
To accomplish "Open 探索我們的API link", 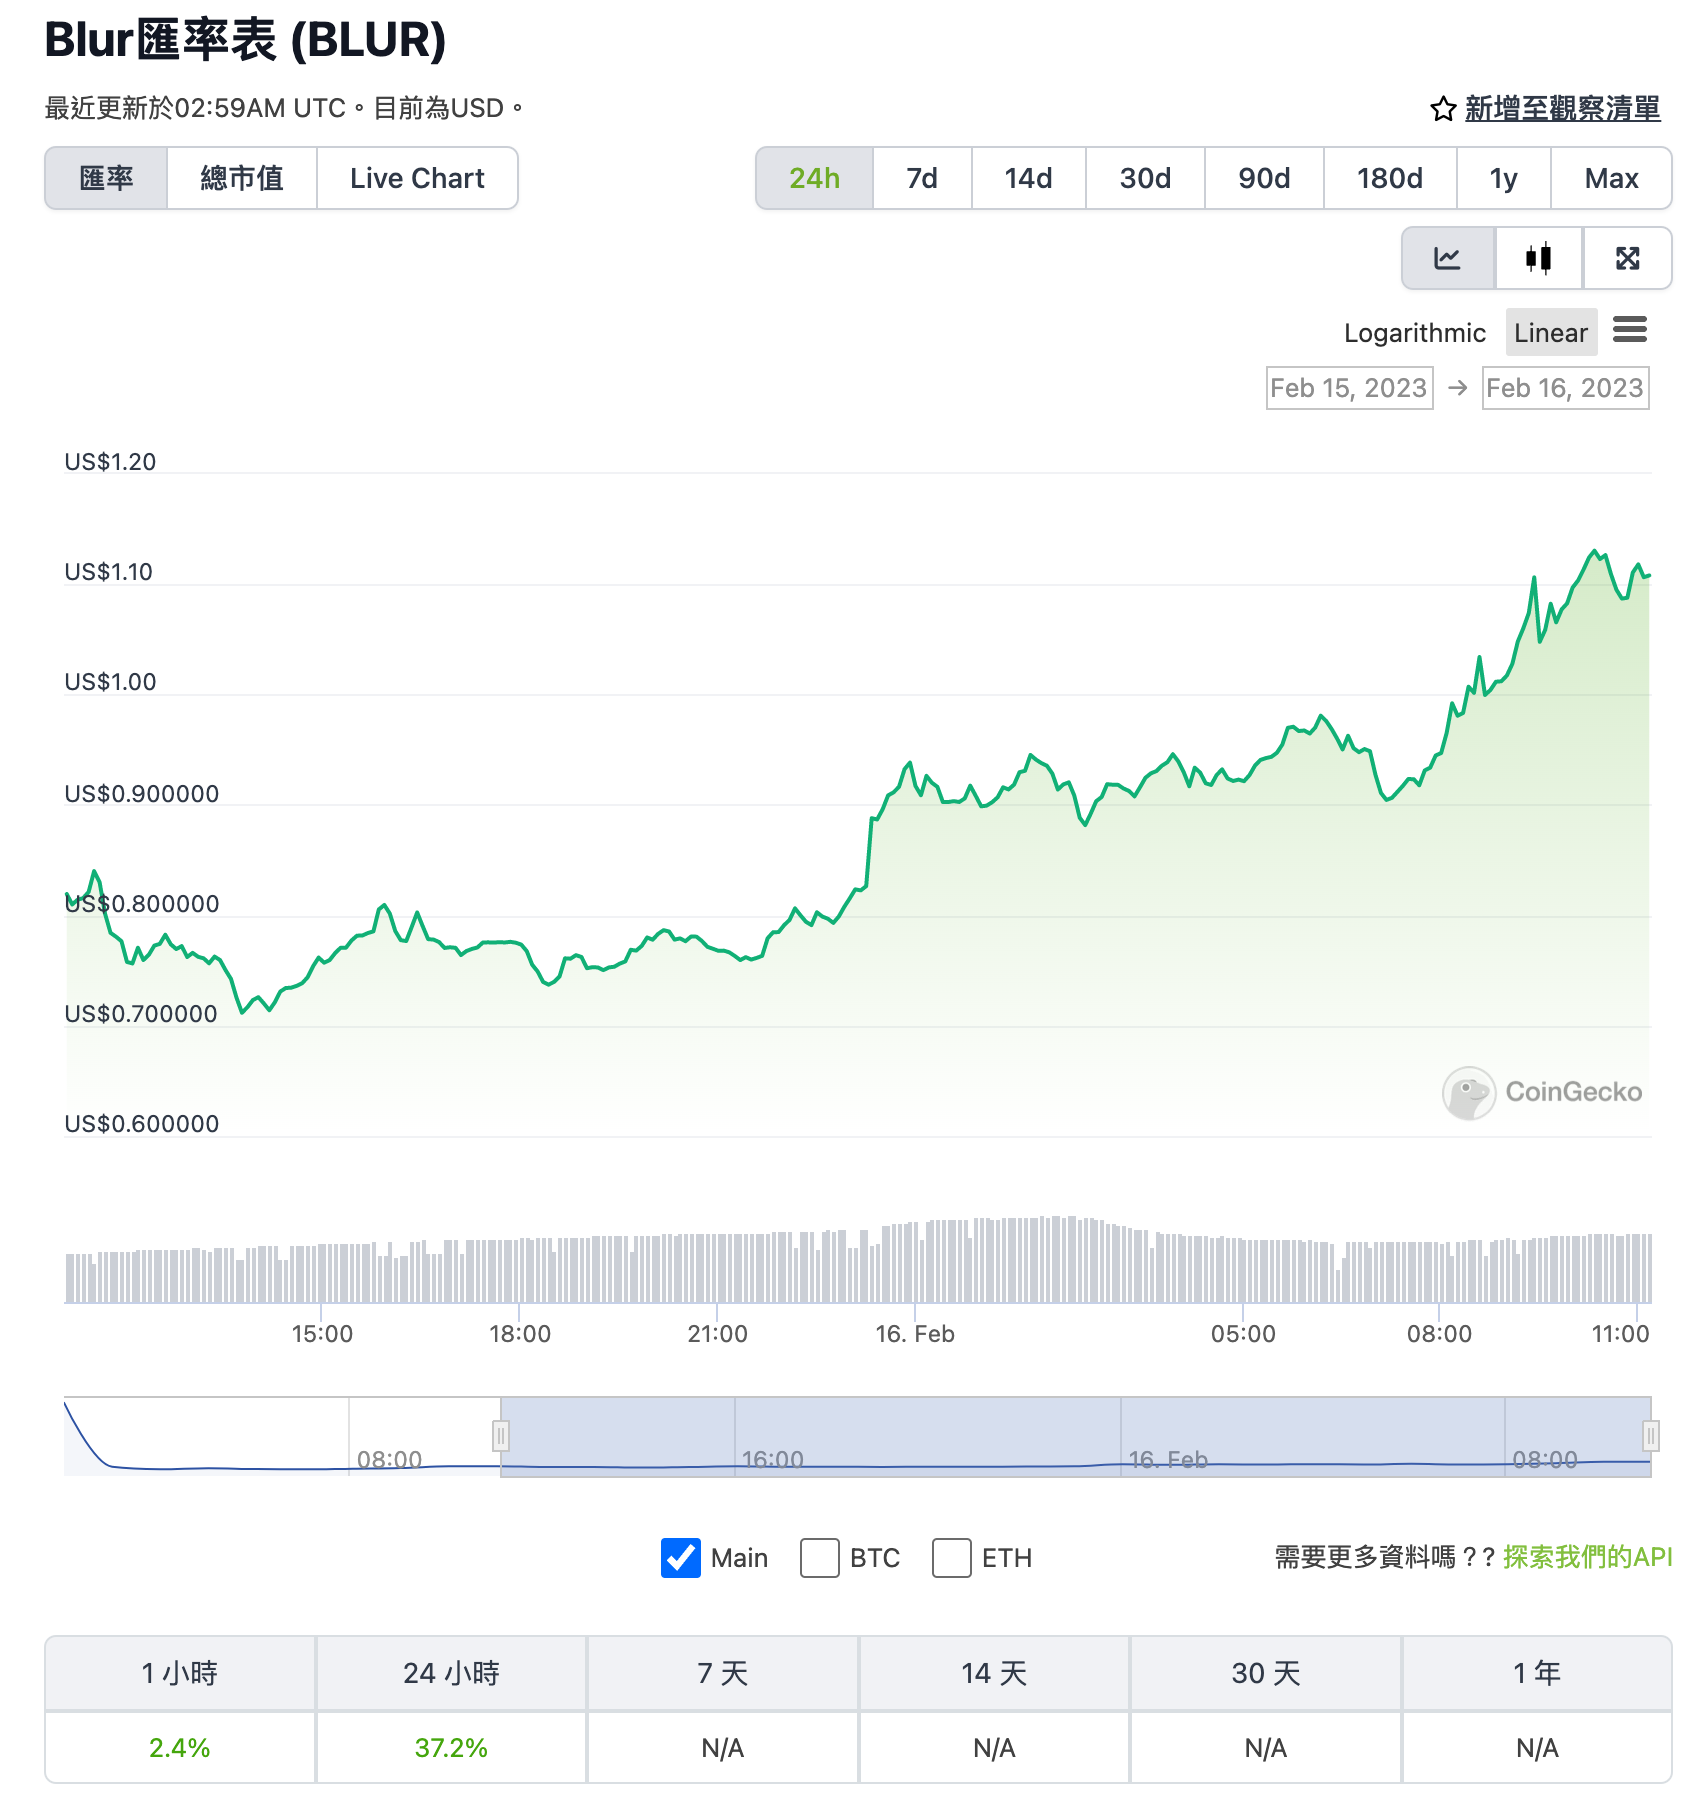I will (1583, 1557).
